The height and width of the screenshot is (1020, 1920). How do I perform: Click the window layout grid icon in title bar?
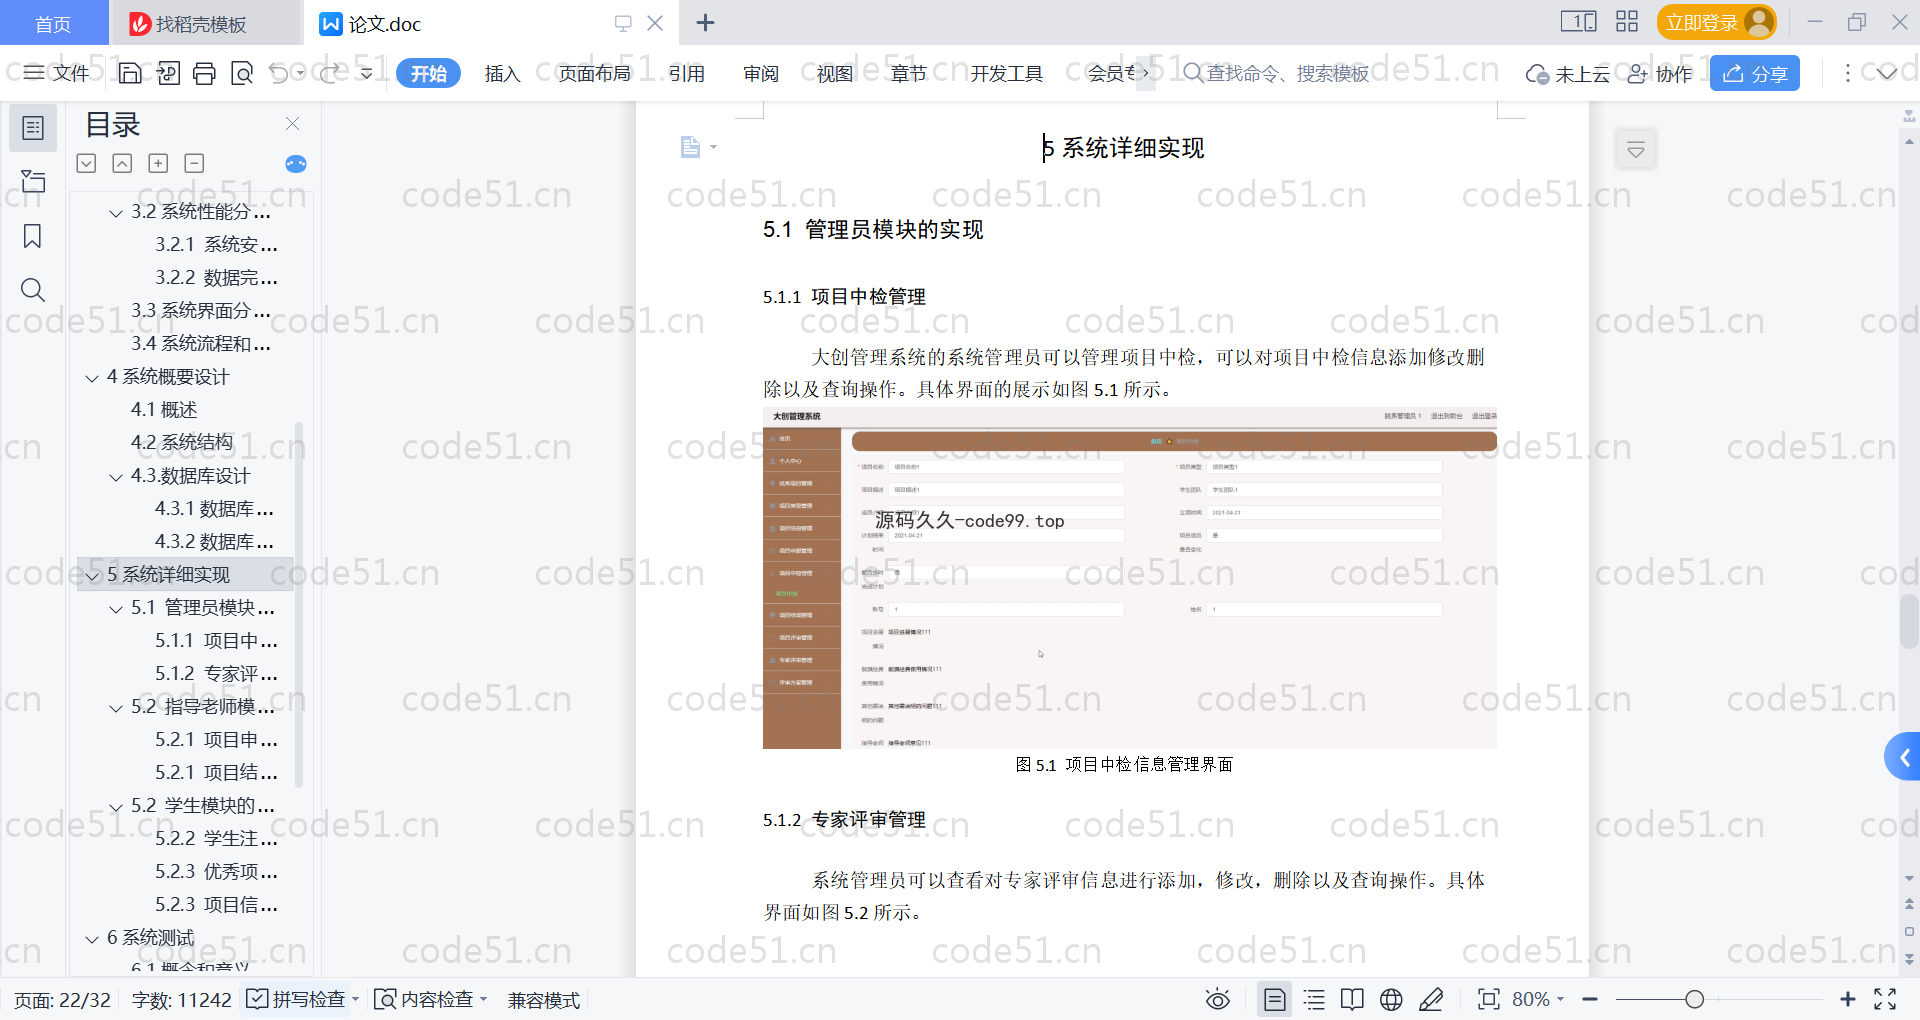pos(1627,22)
